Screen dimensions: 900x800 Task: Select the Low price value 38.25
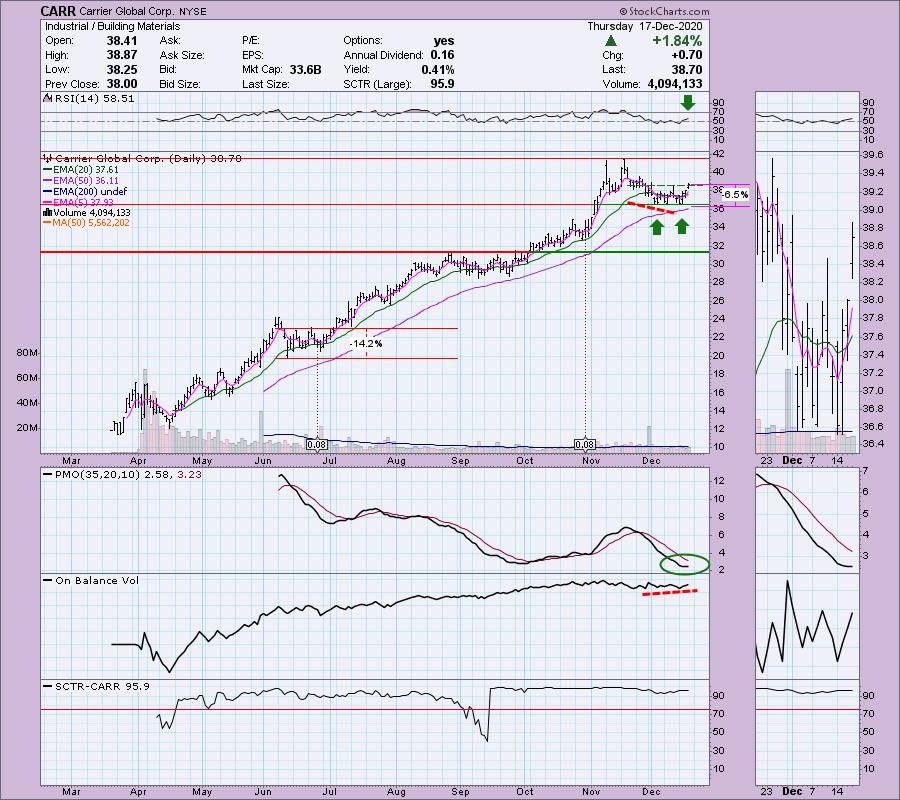click(x=122, y=69)
